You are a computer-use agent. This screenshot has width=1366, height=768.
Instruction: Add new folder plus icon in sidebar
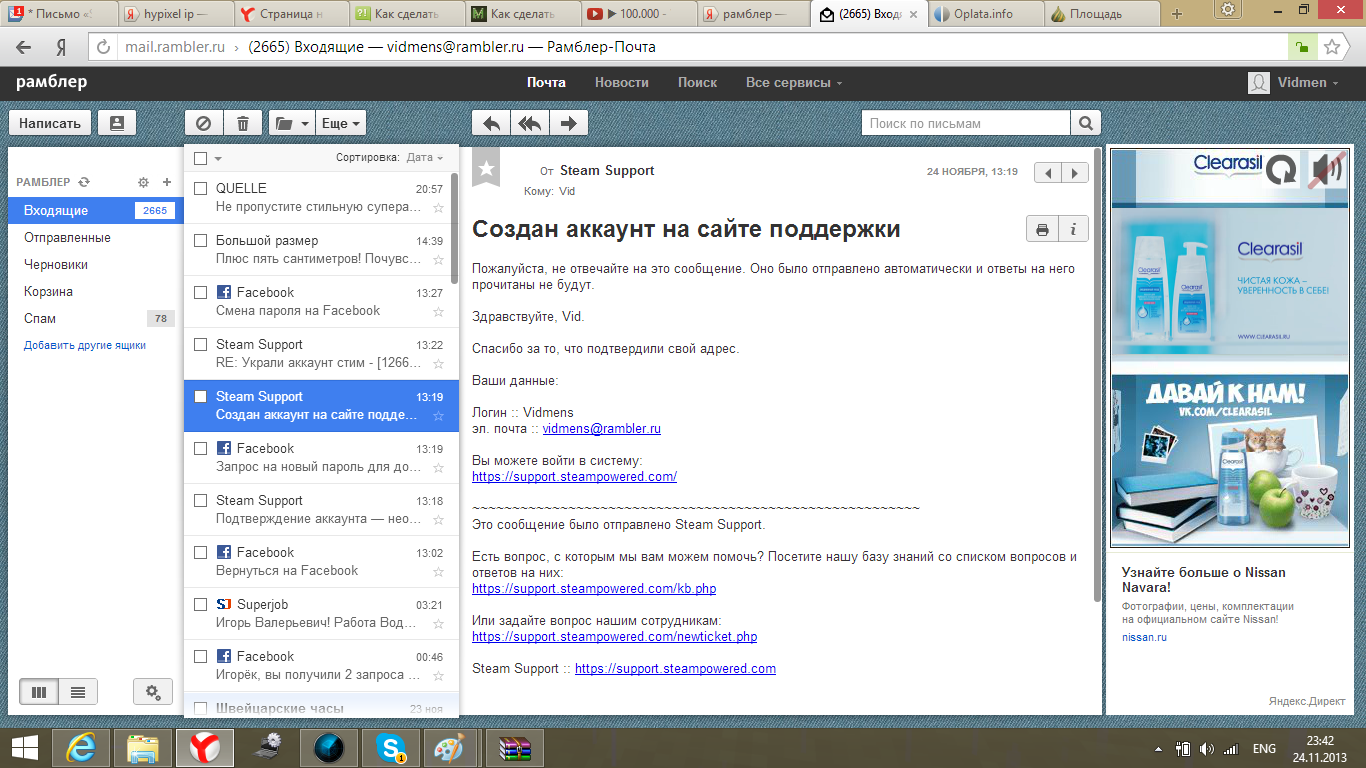[x=167, y=182]
